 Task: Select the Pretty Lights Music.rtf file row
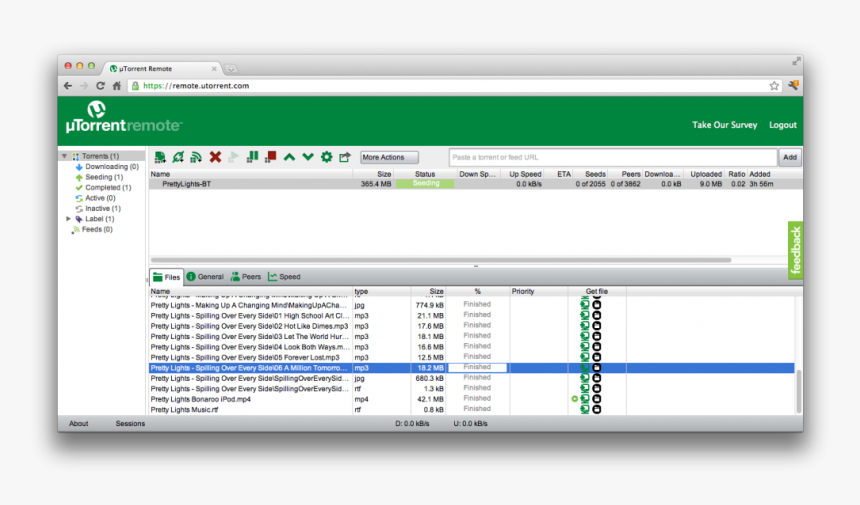[472, 410]
